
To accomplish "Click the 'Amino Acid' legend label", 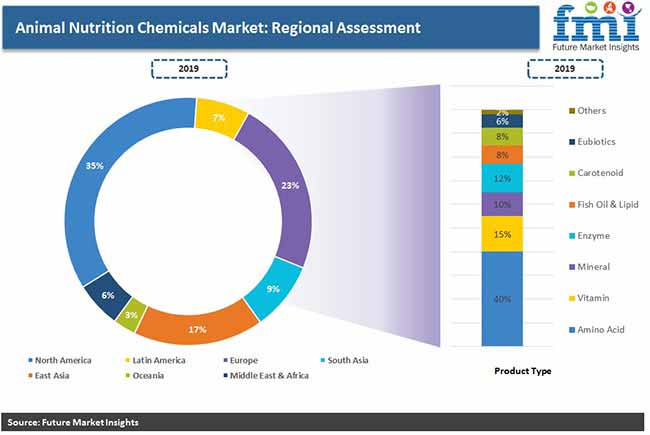I will (x=601, y=330).
